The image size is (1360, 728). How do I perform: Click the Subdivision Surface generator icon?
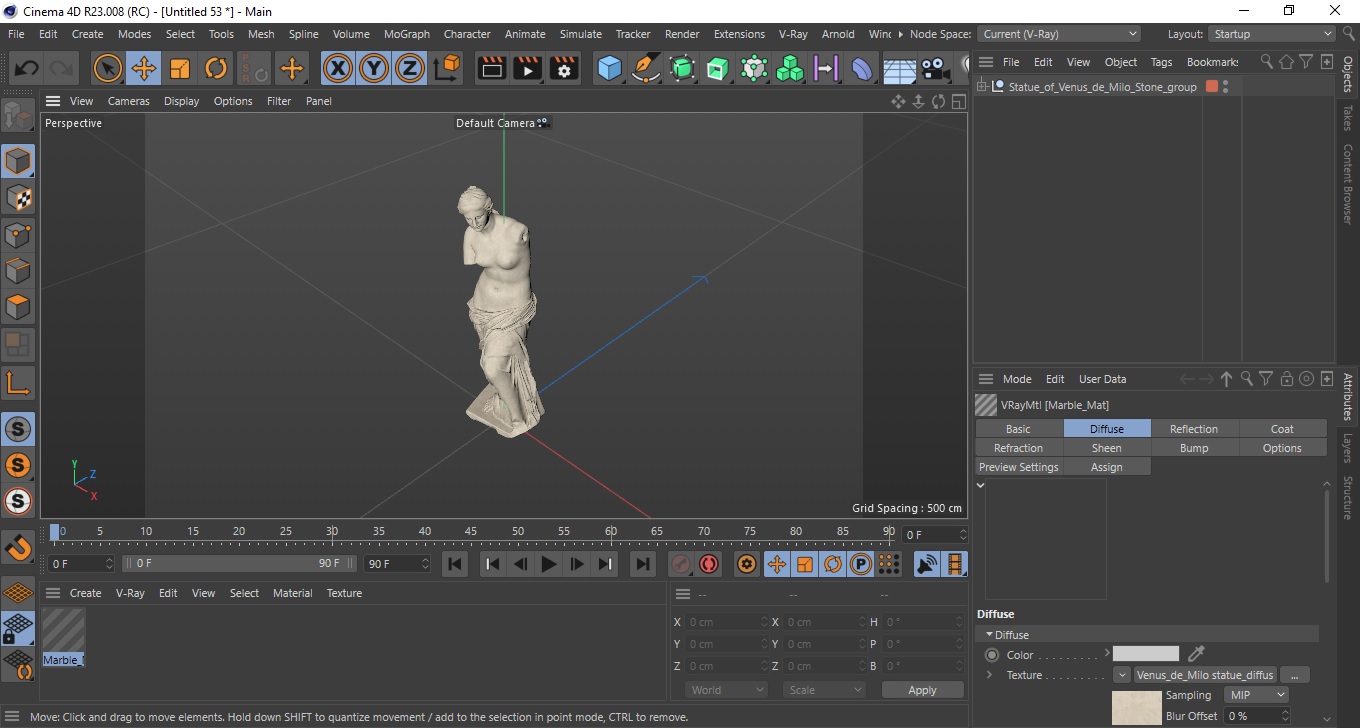coord(682,68)
